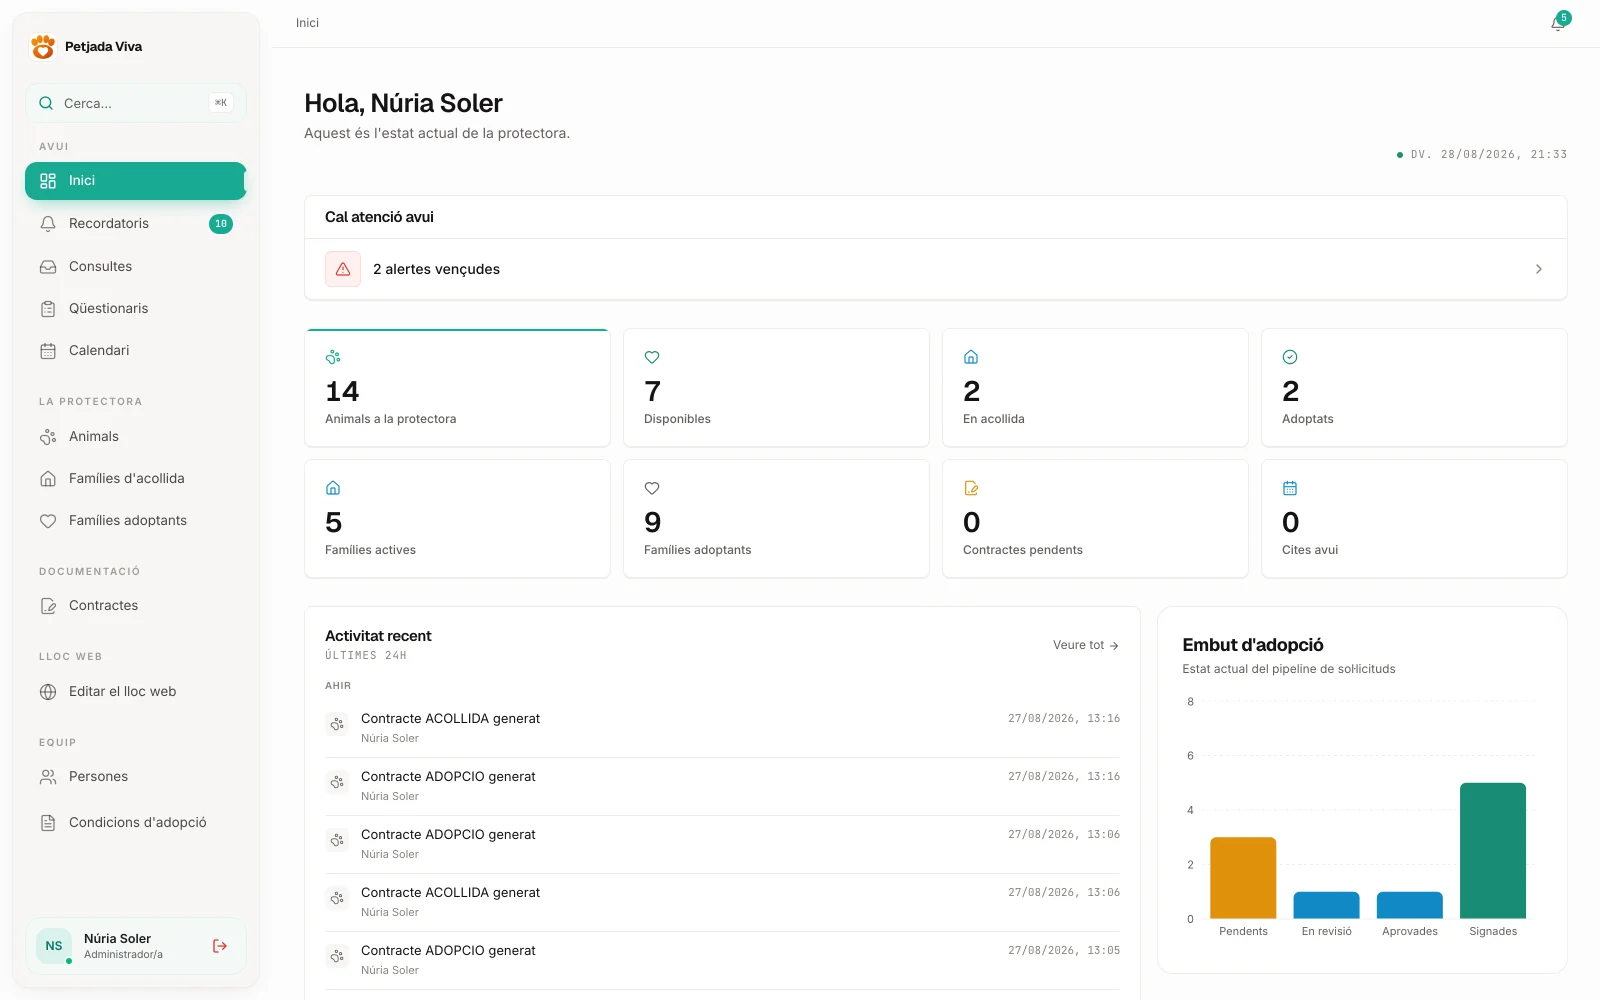Image resolution: width=1600 pixels, height=1000 pixels.
Task: Open Condicions d'adopció page
Action: pos(136,823)
